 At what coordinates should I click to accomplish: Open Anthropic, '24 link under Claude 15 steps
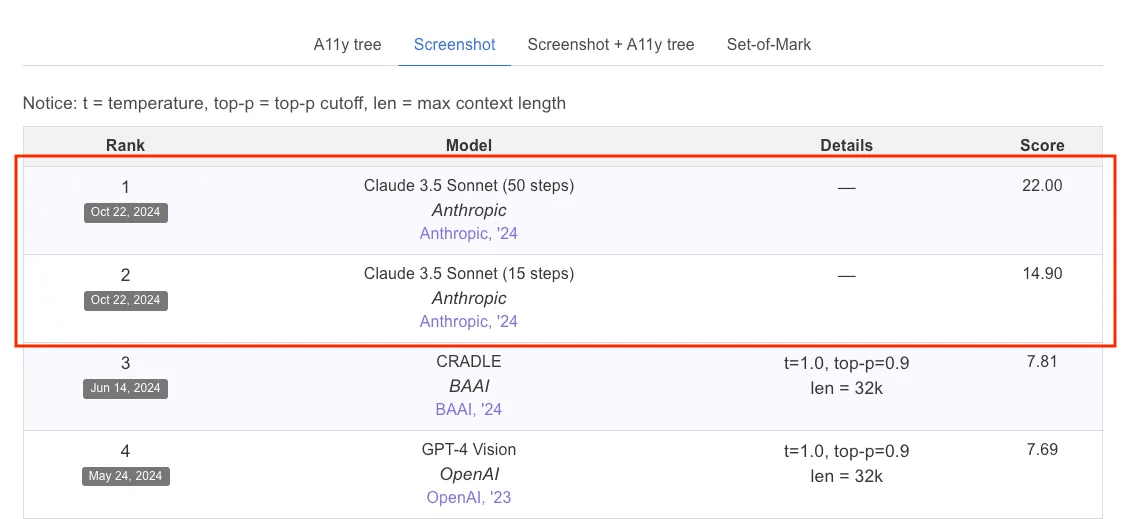(468, 322)
